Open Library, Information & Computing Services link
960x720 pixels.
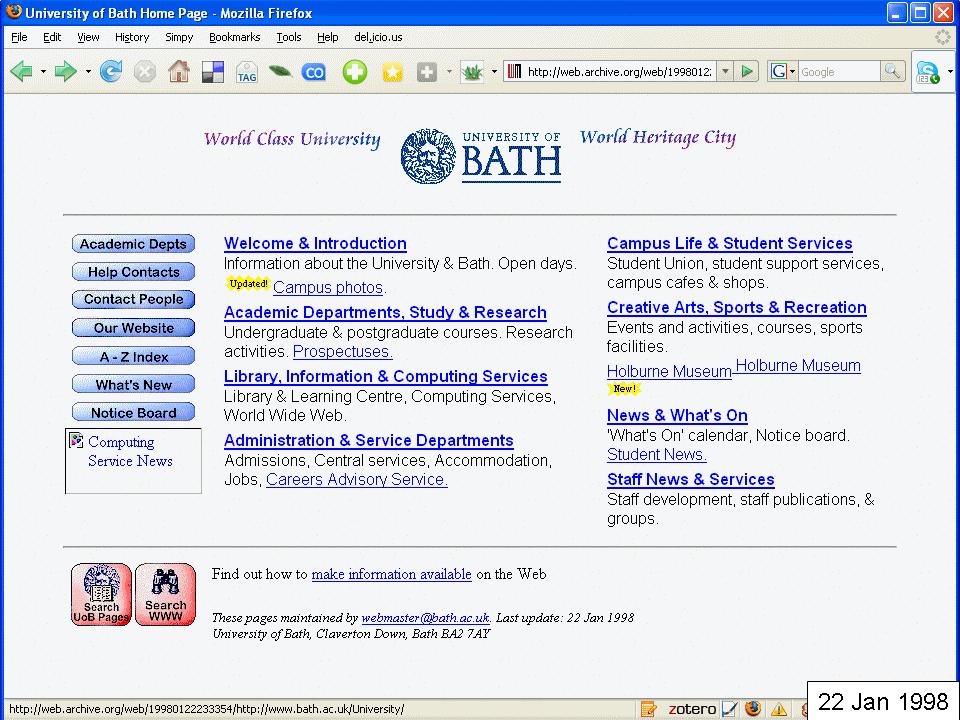[386, 377]
